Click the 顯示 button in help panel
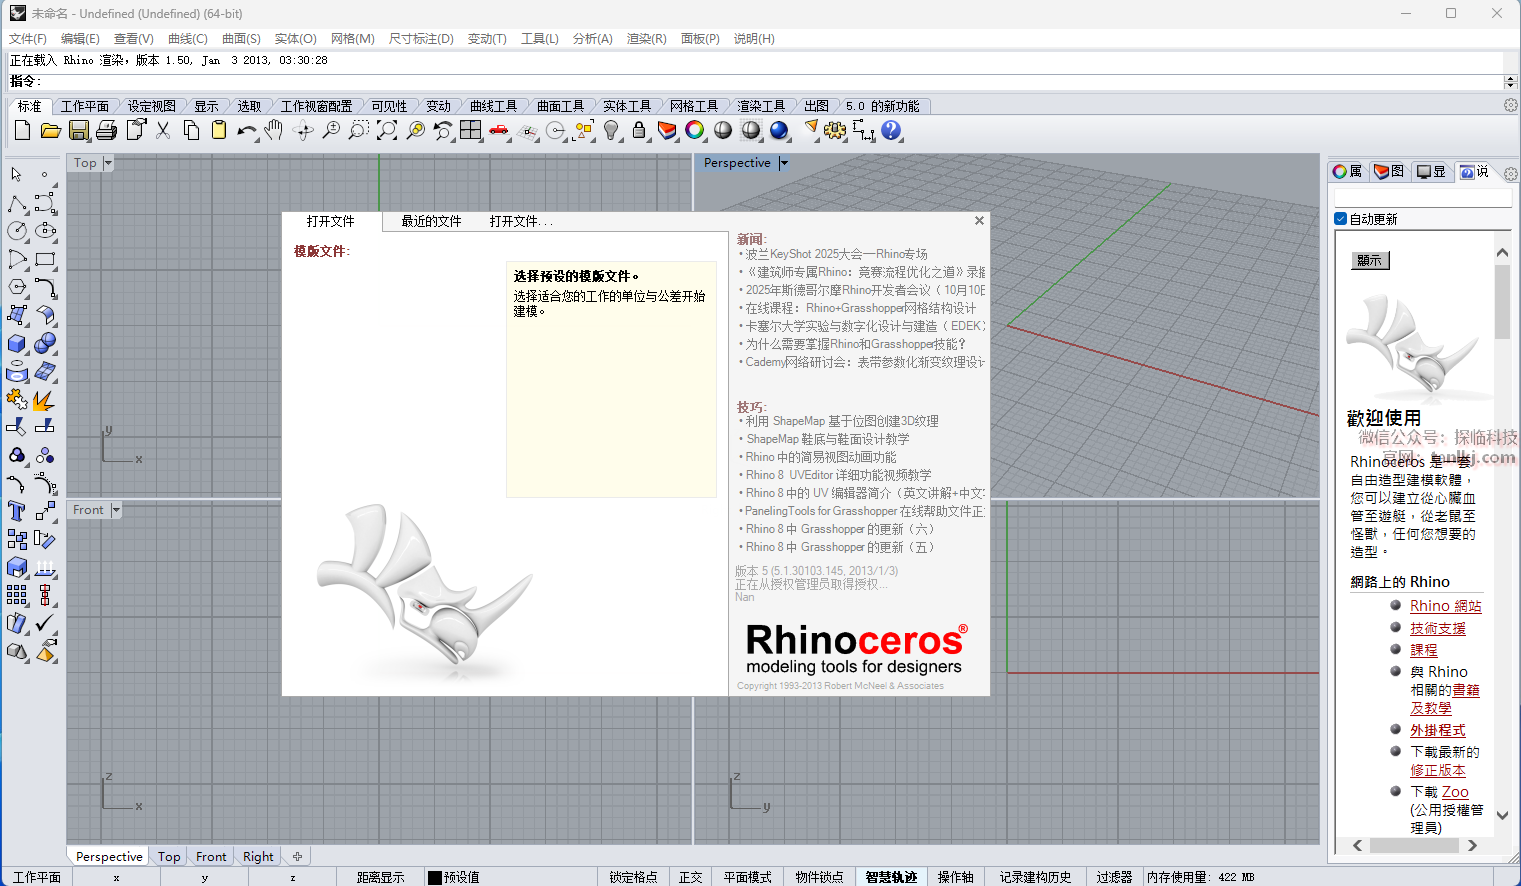1521x886 pixels. pos(1369,260)
